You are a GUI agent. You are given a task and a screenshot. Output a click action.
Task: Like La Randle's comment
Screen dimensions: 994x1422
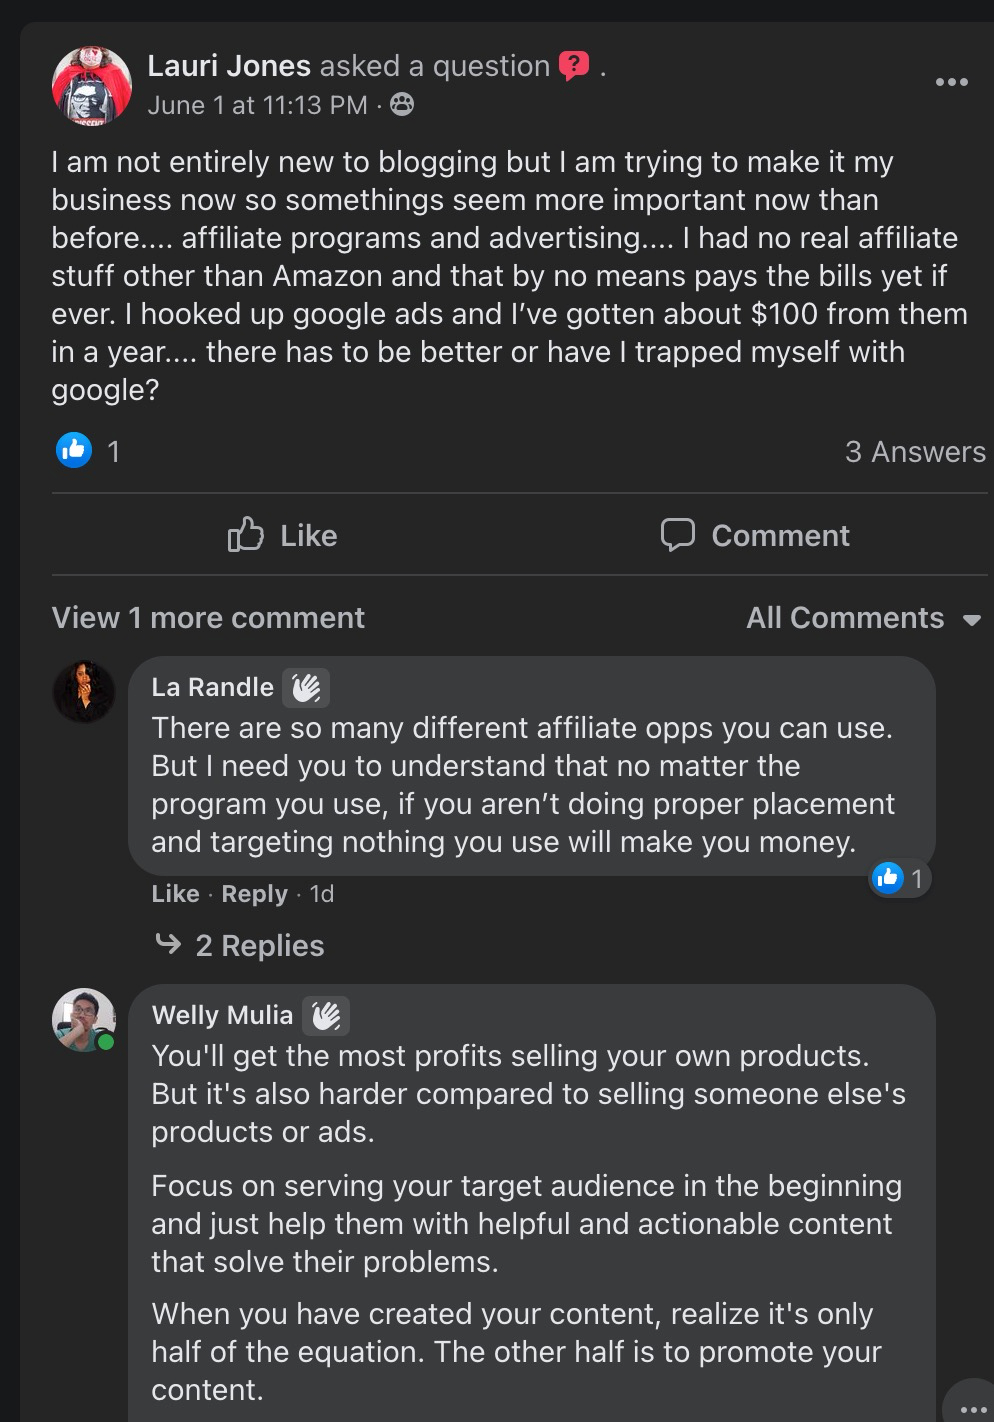[x=175, y=894]
